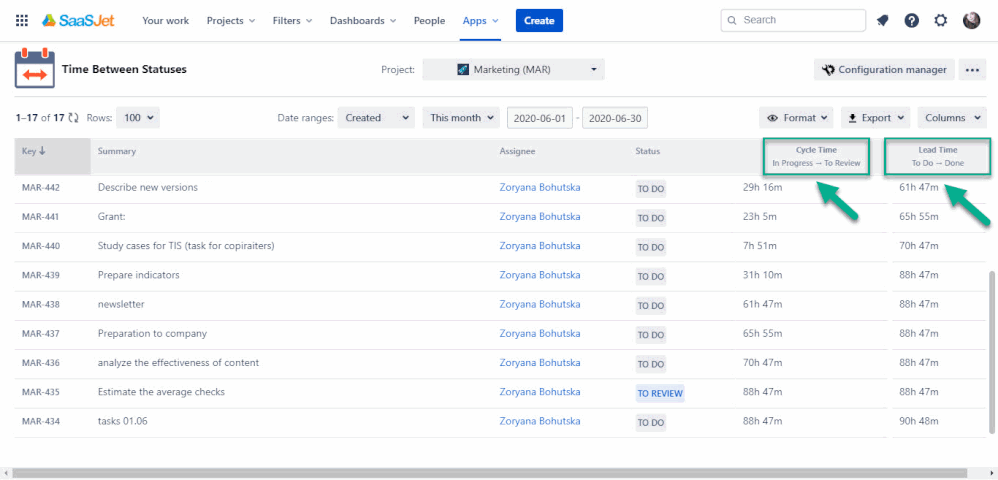Open the Created date range type dropdown

point(376,118)
